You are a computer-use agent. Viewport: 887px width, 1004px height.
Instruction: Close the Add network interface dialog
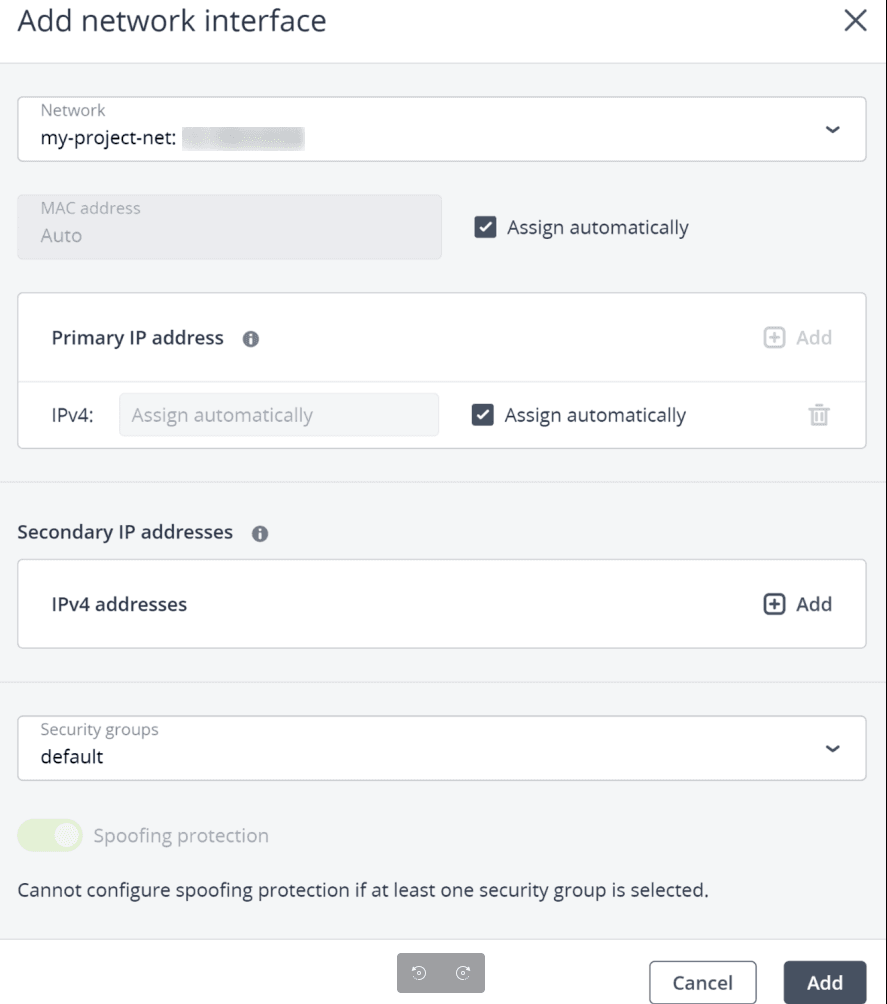click(x=855, y=21)
